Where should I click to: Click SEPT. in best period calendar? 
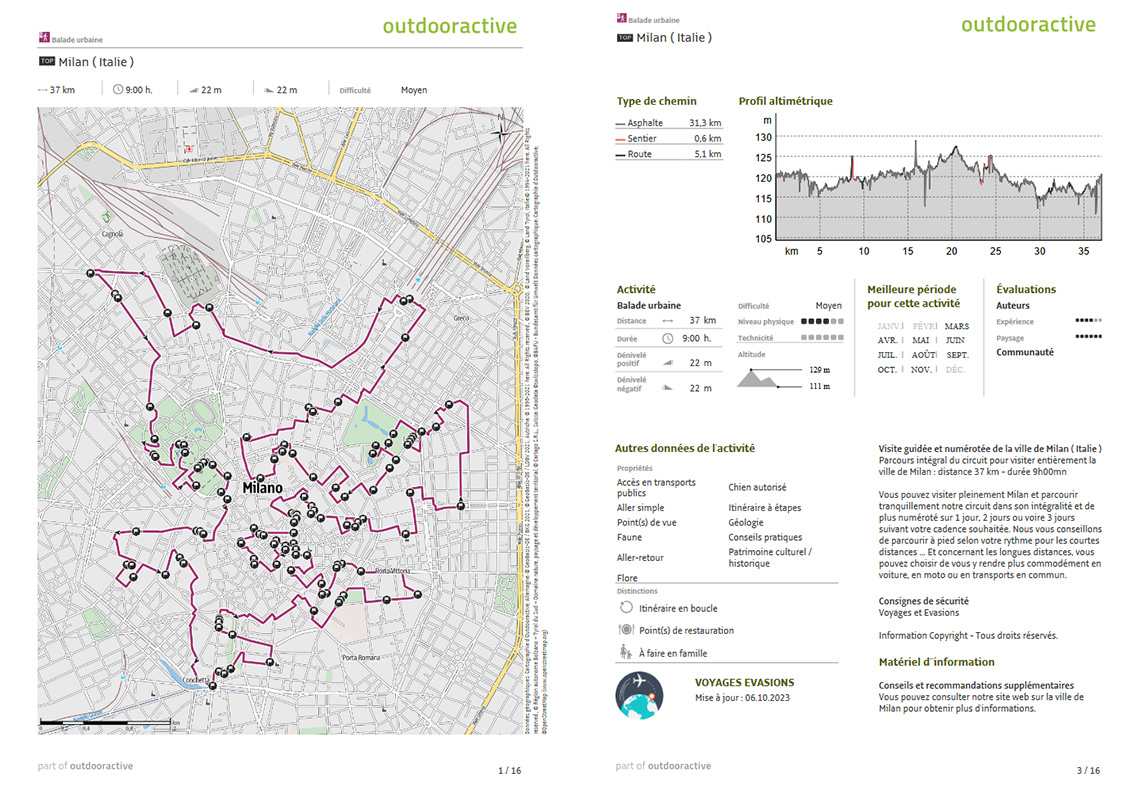[958, 355]
